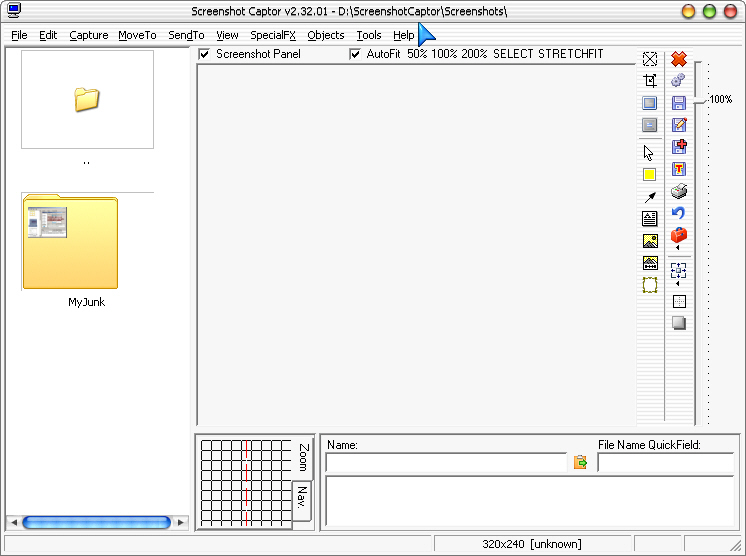Expand the small arrow beneath the toolbox
This screenshot has width=746, height=556.
coord(677,247)
